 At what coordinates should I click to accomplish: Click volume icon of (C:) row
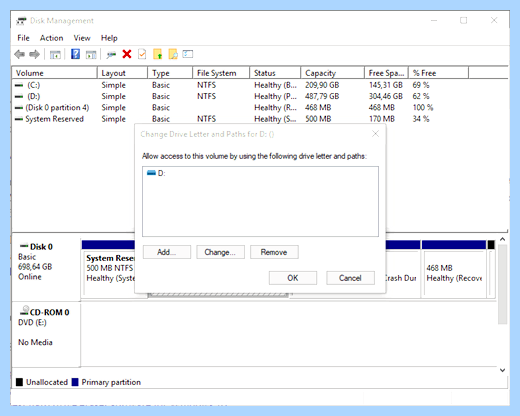[x=19, y=85]
